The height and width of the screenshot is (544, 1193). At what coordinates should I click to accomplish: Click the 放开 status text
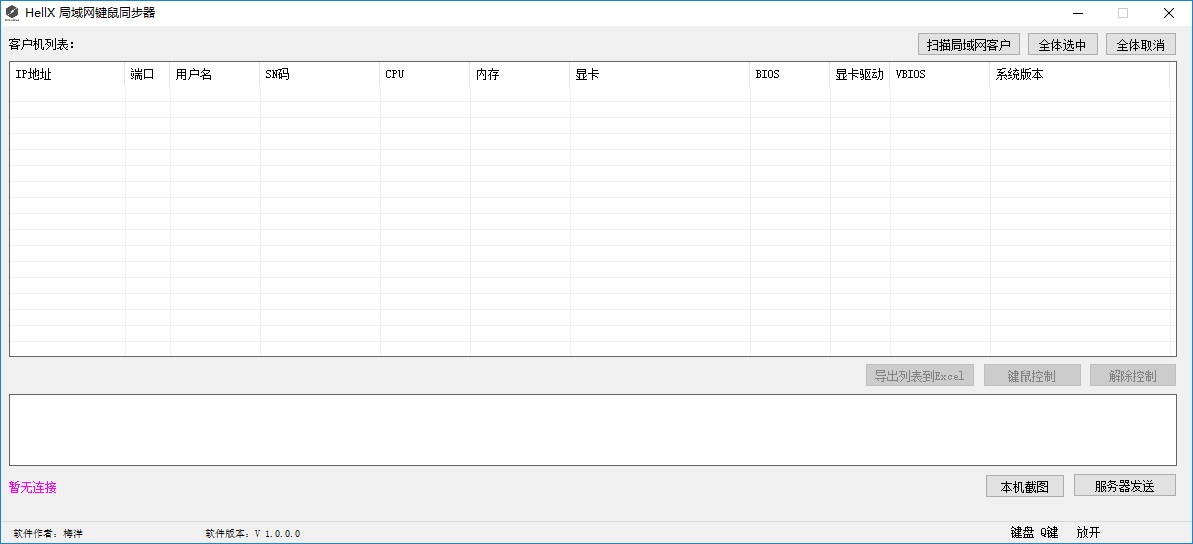click(1088, 533)
